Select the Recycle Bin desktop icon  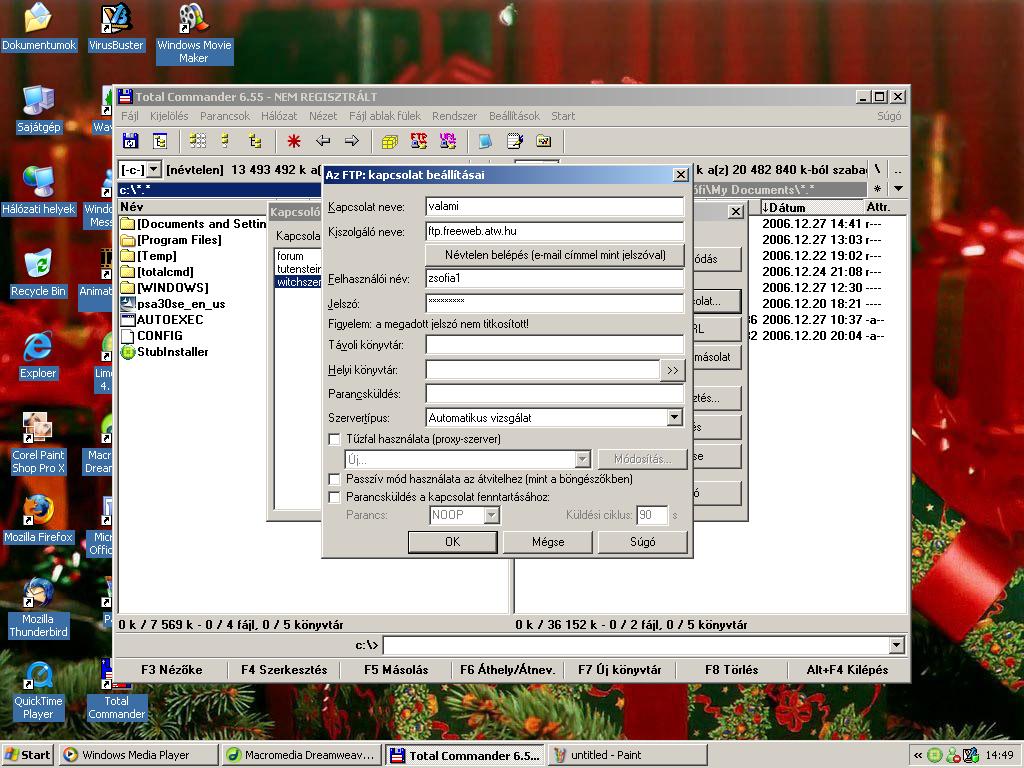[x=38, y=272]
